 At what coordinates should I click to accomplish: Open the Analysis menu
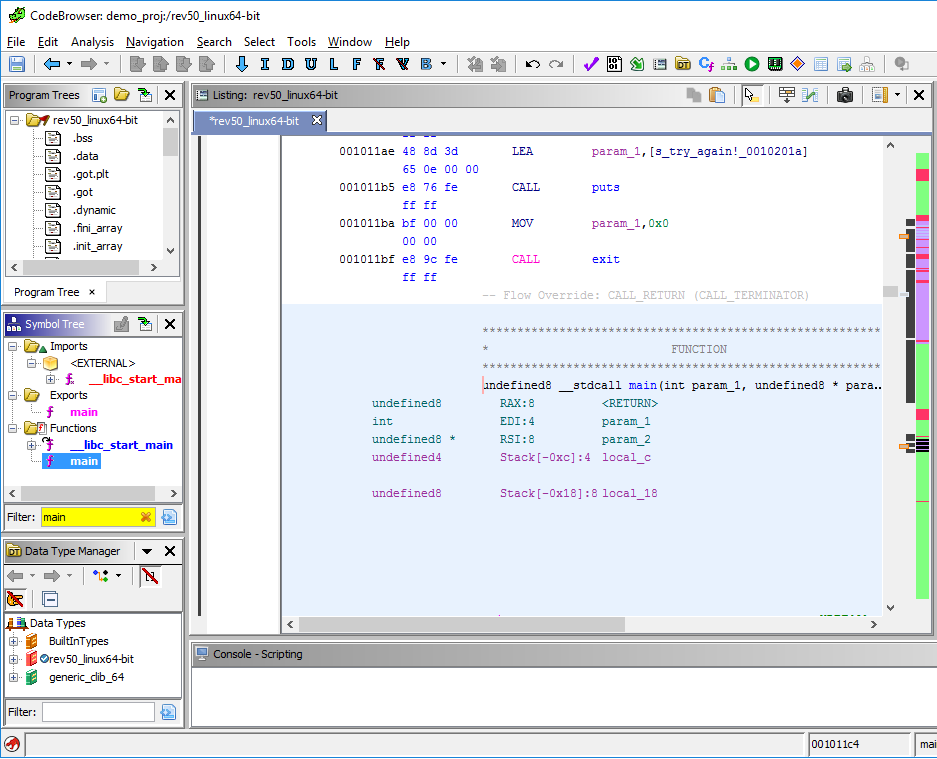click(x=92, y=42)
